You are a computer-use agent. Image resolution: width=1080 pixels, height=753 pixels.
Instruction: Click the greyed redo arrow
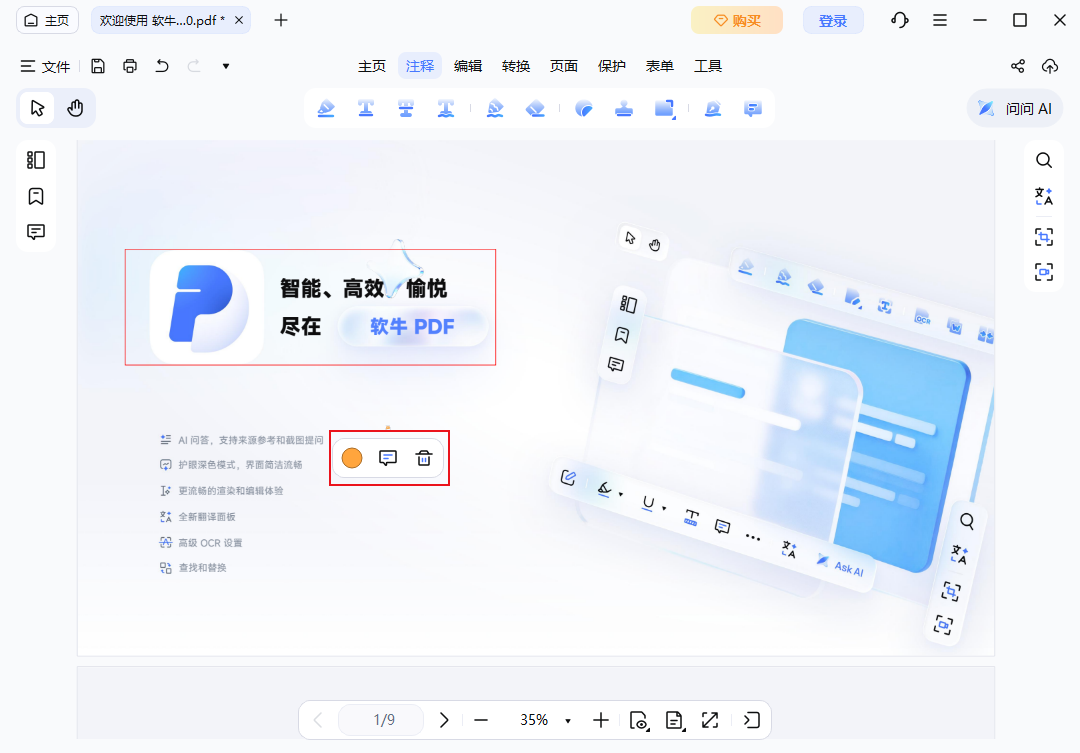[194, 66]
